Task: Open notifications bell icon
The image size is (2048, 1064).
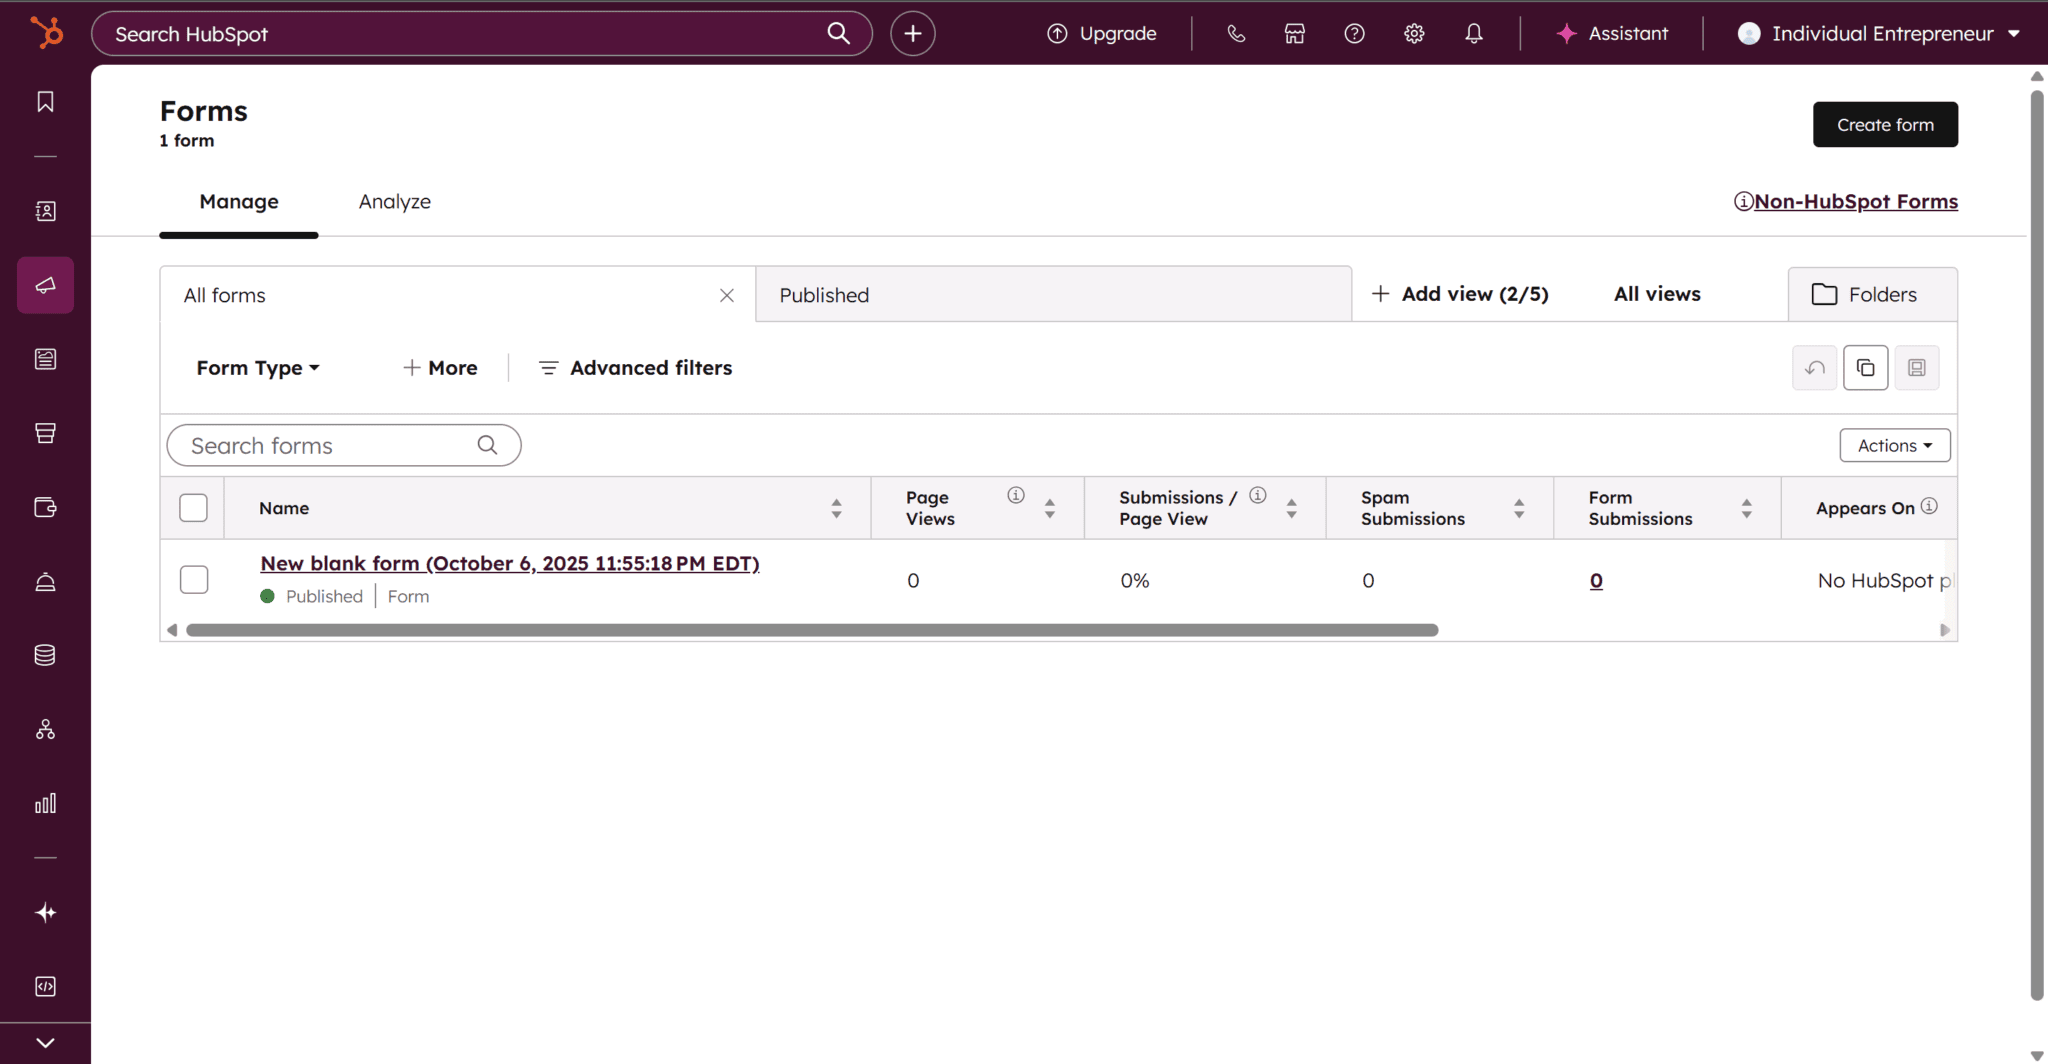Action: point(1474,33)
